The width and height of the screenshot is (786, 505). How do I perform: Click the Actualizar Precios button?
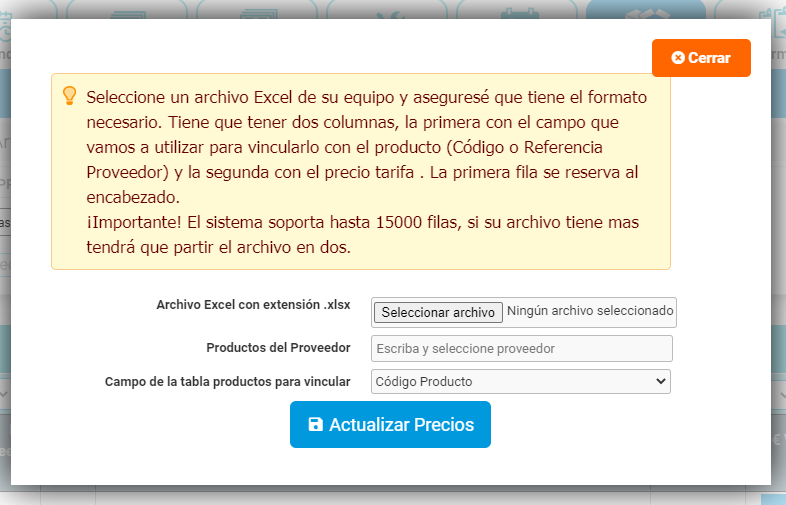click(x=390, y=424)
